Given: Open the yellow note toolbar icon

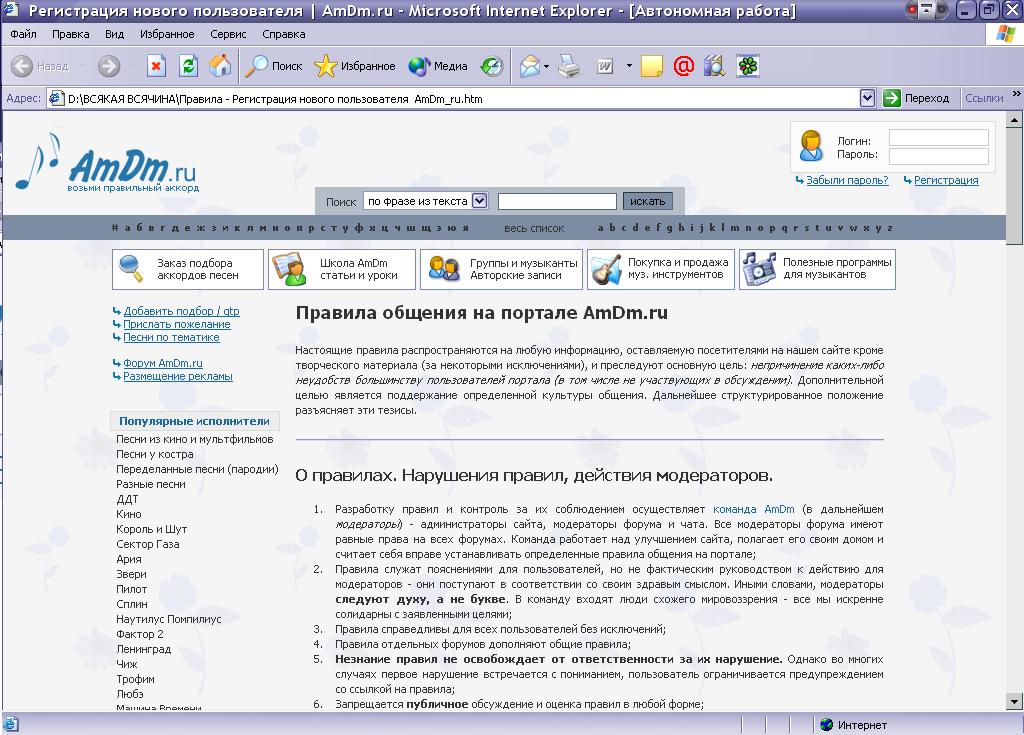Looking at the screenshot, I should tap(652, 66).
